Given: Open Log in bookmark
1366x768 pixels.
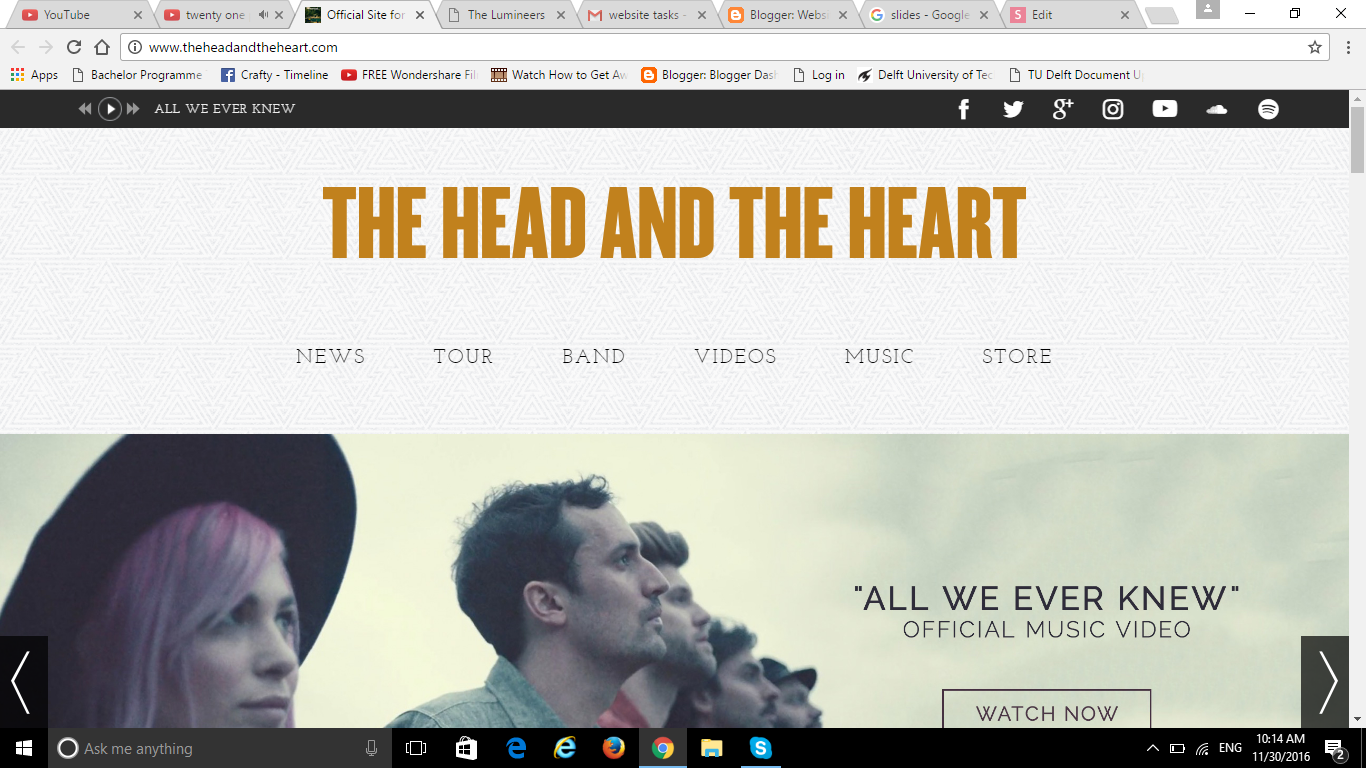Looking at the screenshot, I should [x=818, y=75].
